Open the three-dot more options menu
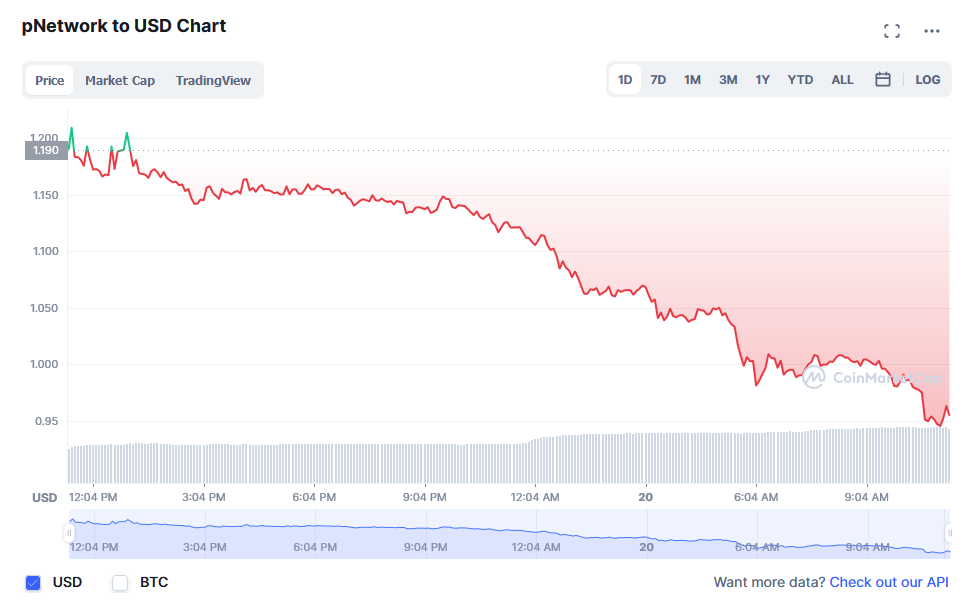The height and width of the screenshot is (611, 969). click(932, 31)
